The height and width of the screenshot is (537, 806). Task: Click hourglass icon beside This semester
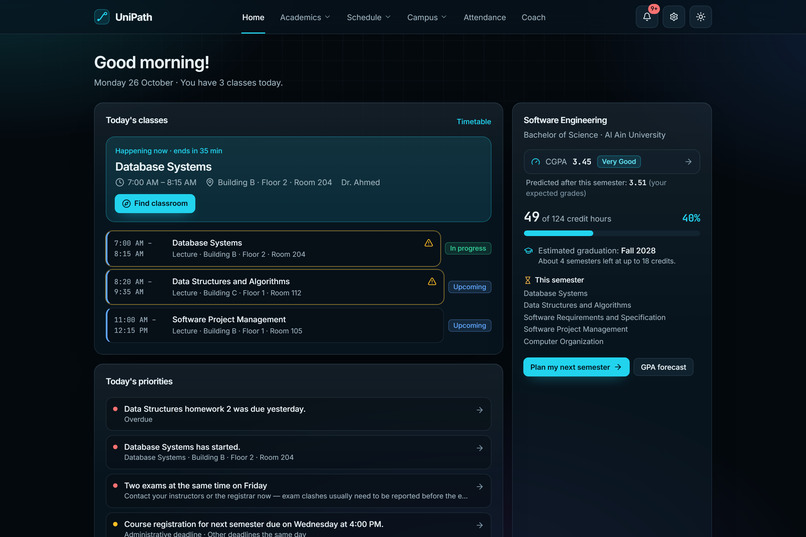[x=527, y=280]
